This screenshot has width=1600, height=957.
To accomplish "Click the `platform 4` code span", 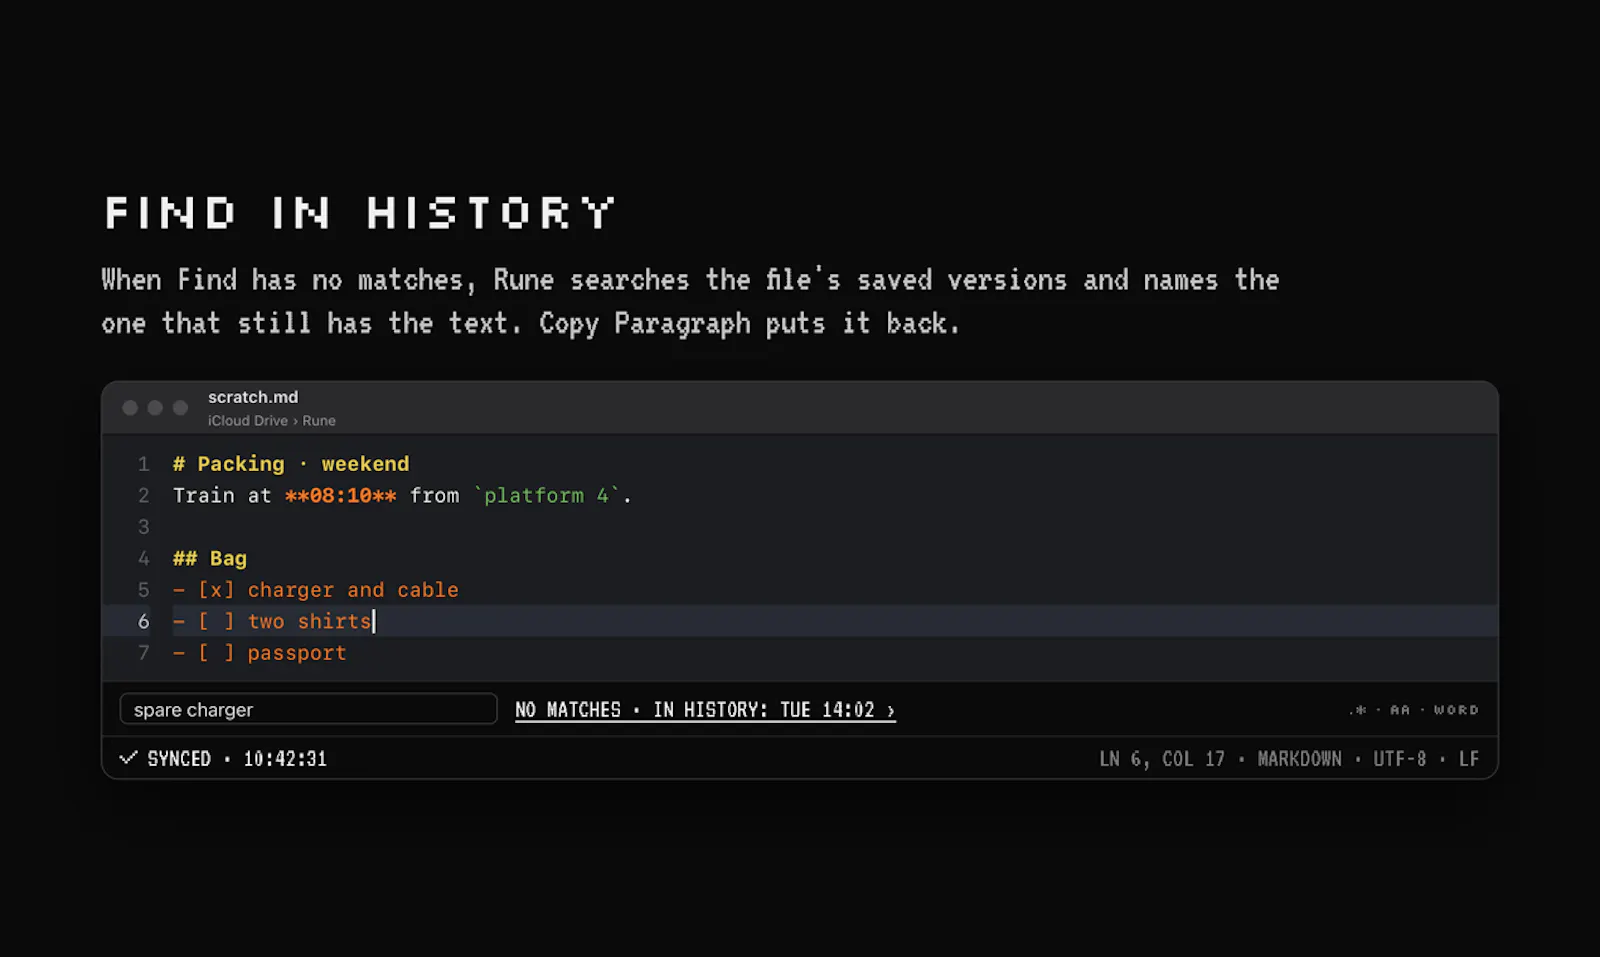I will click(547, 495).
